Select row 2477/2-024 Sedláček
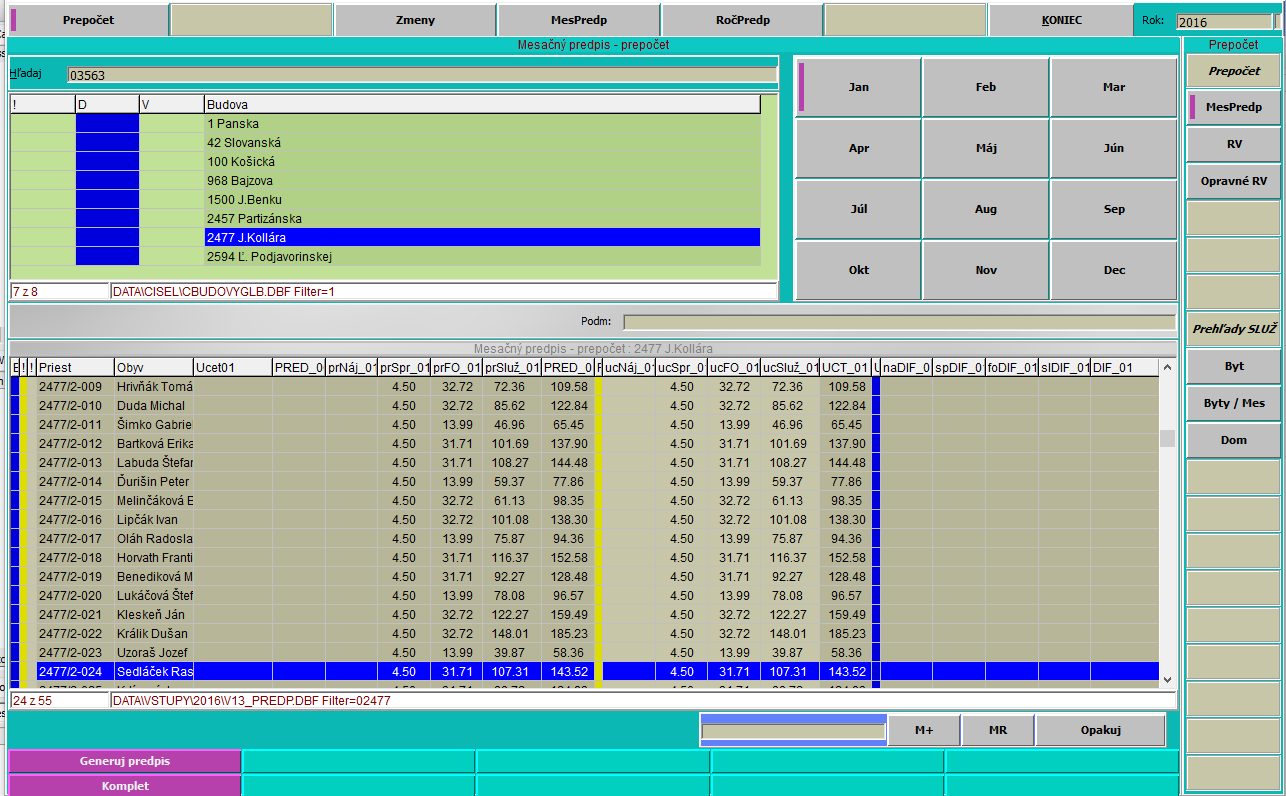This screenshot has width=1286, height=796. click(584, 672)
